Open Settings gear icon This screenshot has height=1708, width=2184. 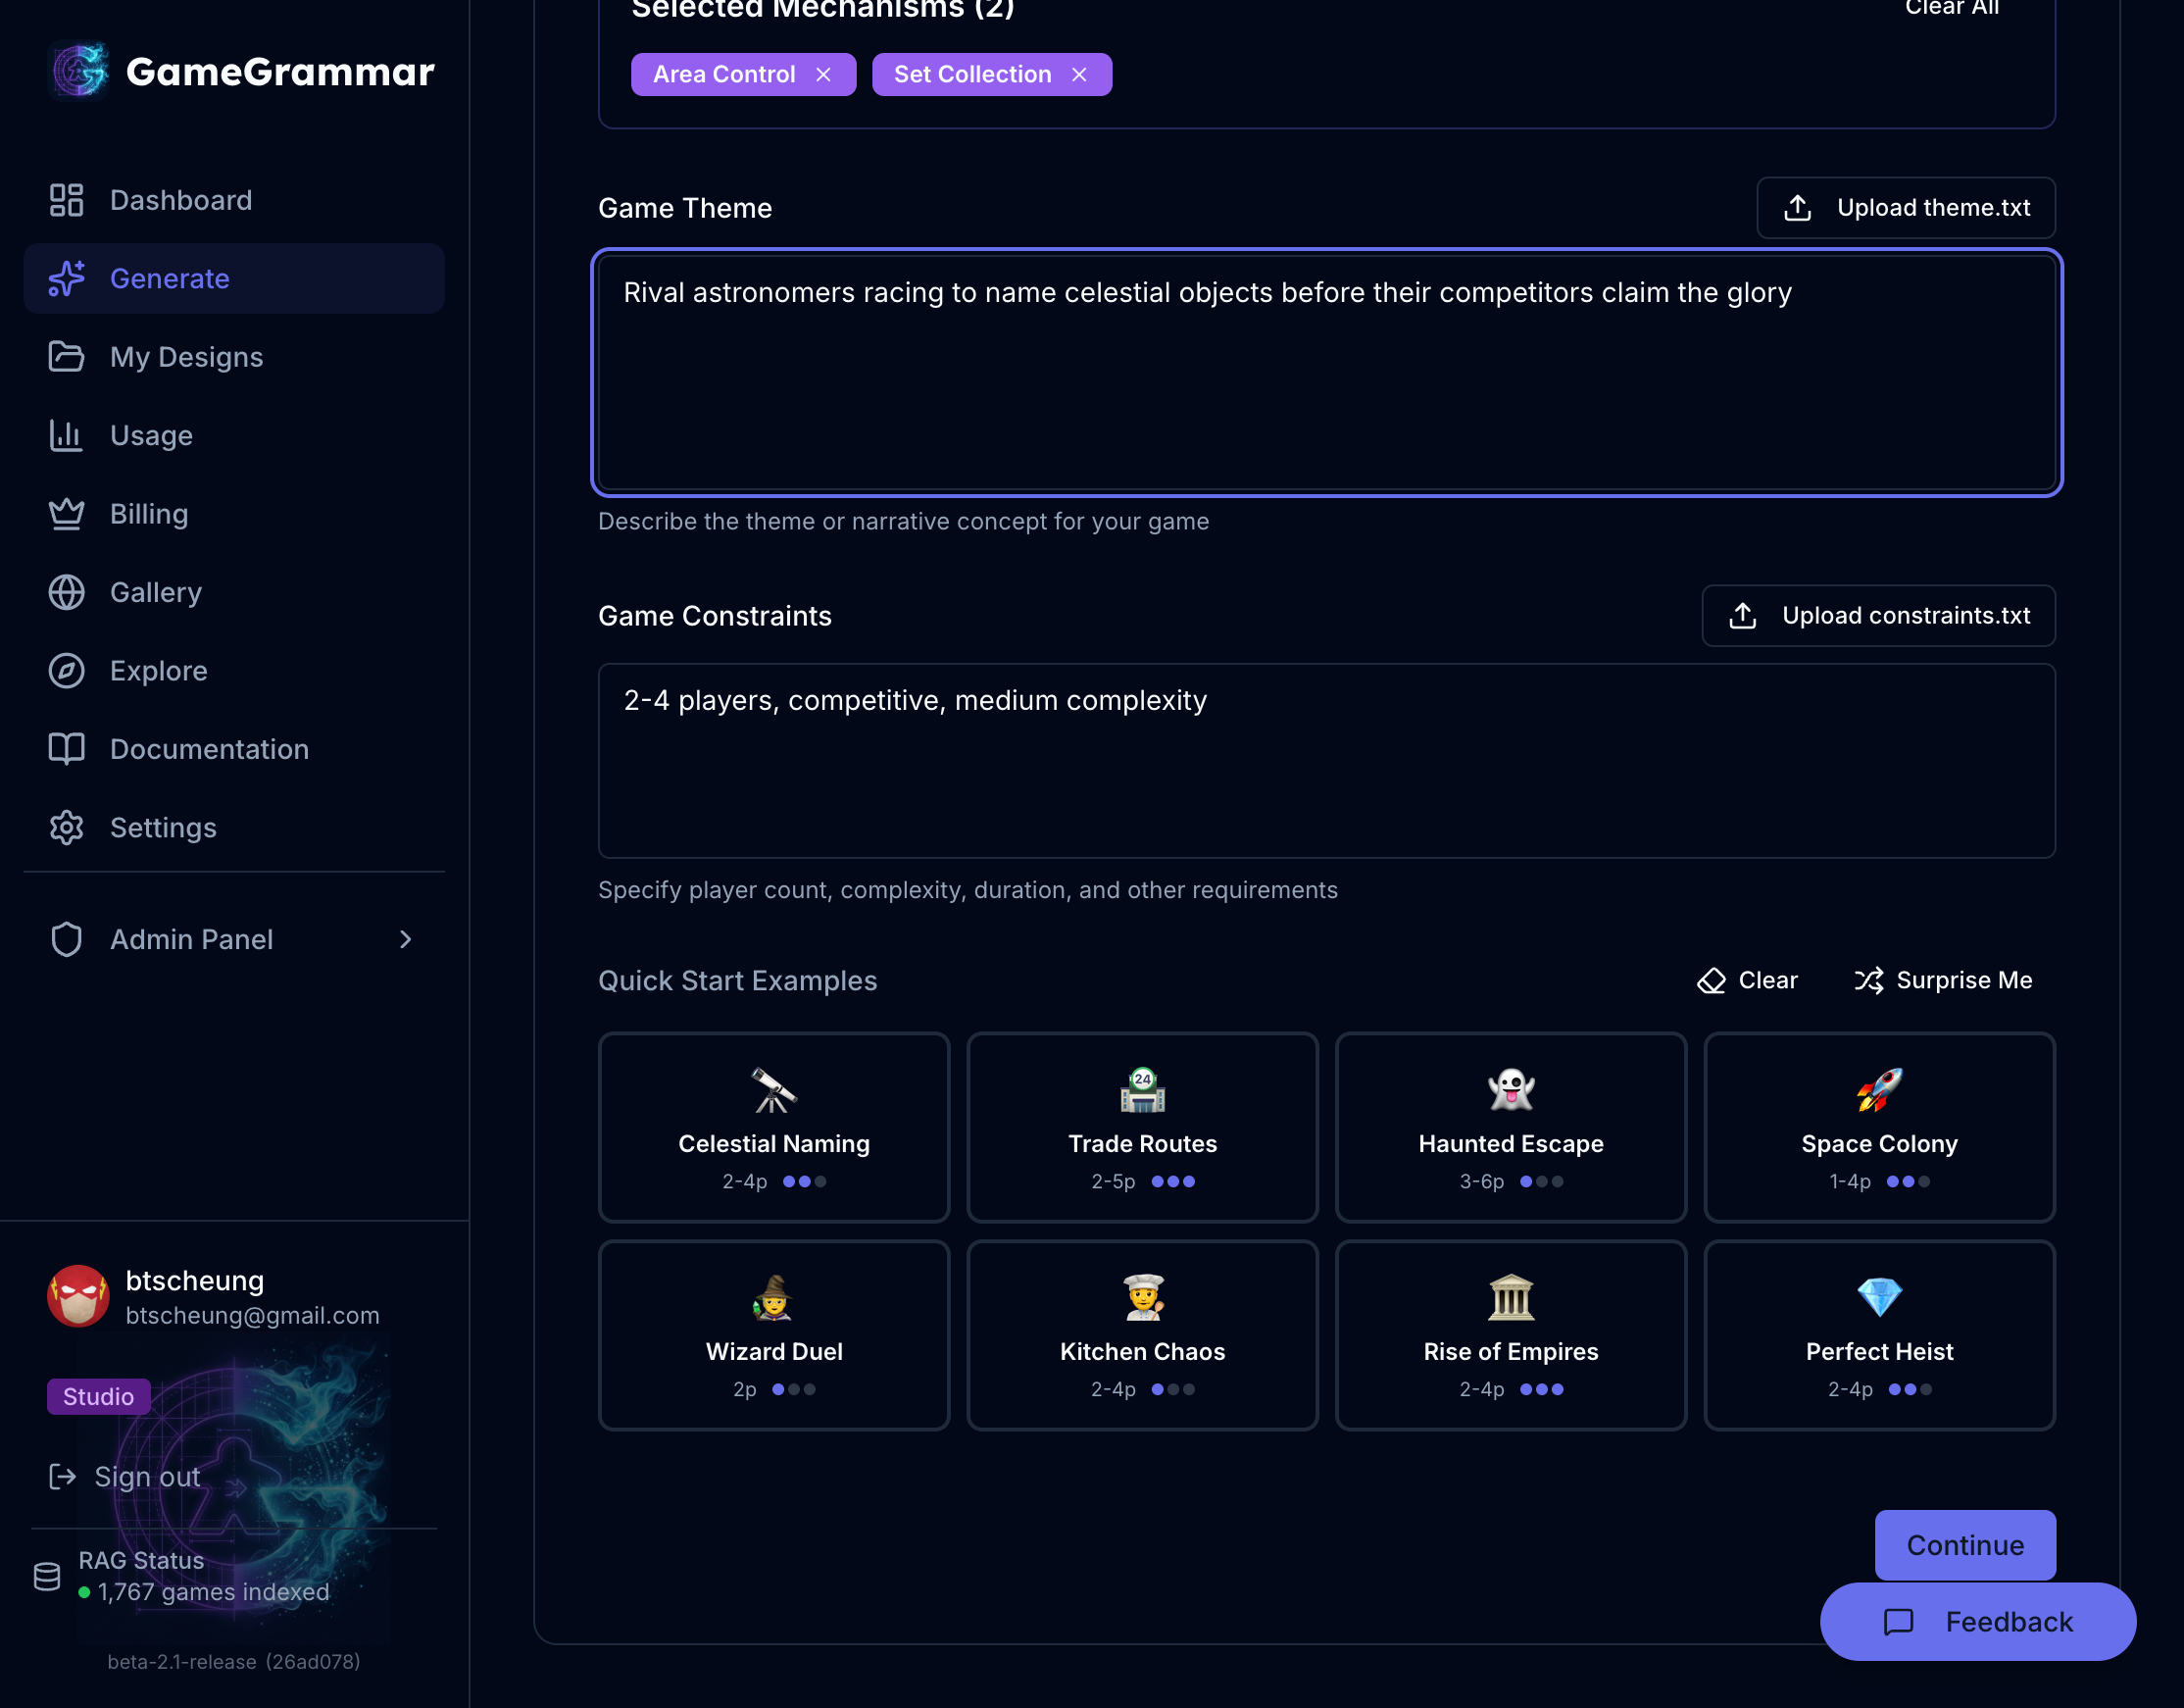(66, 828)
